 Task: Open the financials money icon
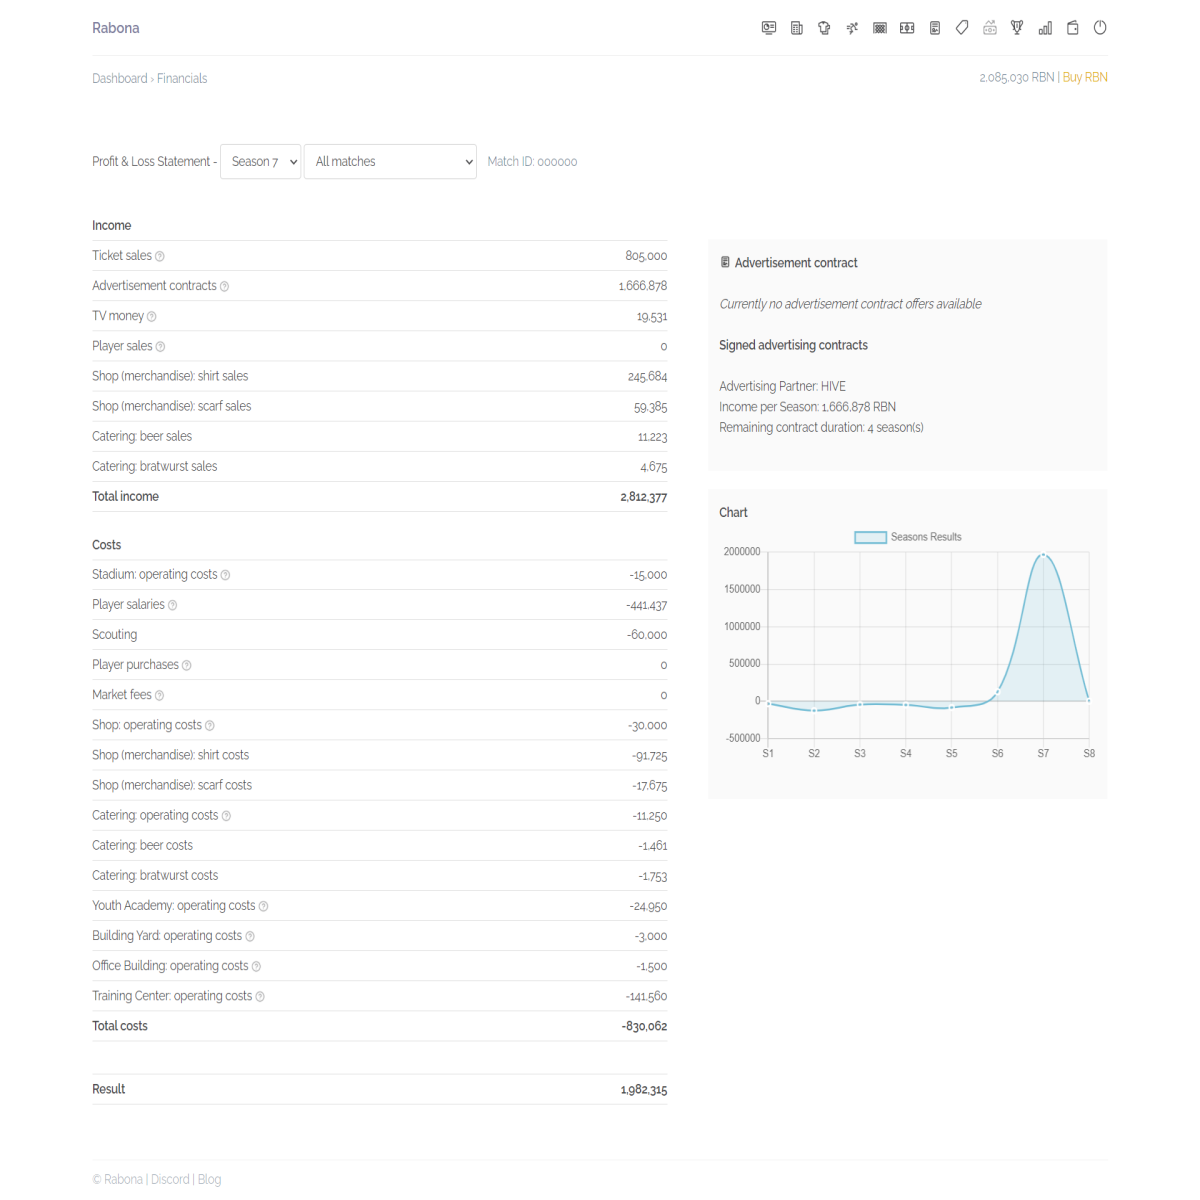pos(990,28)
